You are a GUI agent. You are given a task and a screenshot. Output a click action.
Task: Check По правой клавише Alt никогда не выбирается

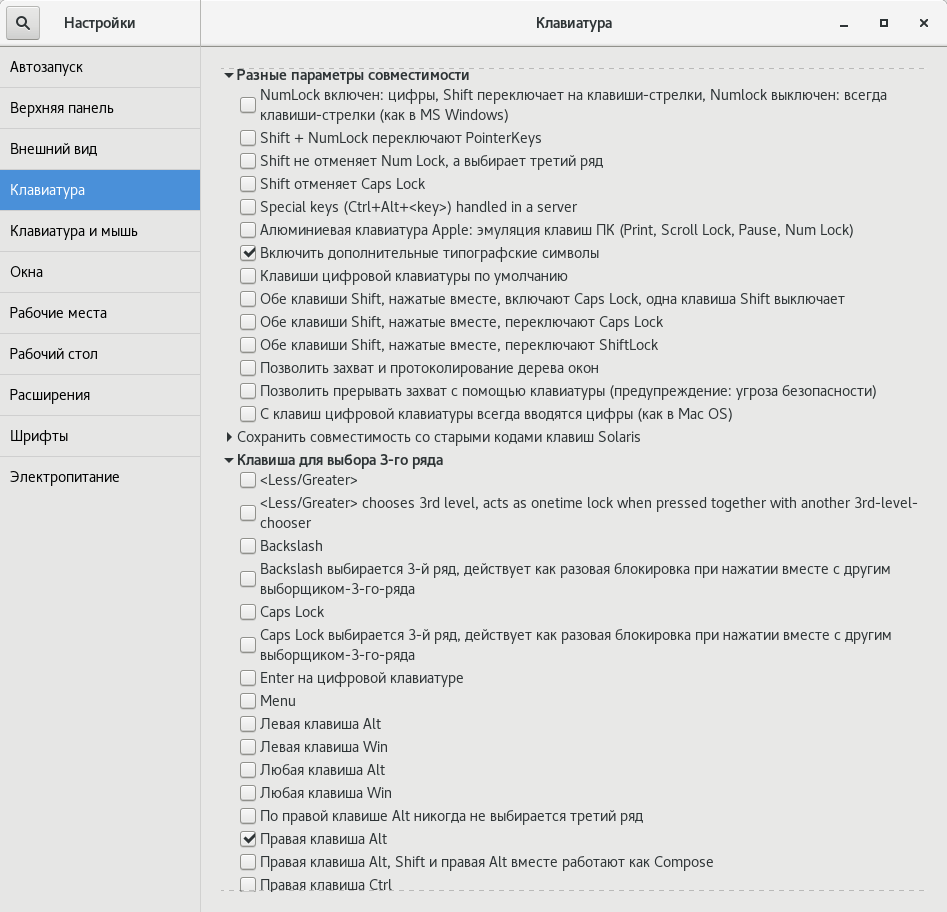pyautogui.click(x=248, y=816)
